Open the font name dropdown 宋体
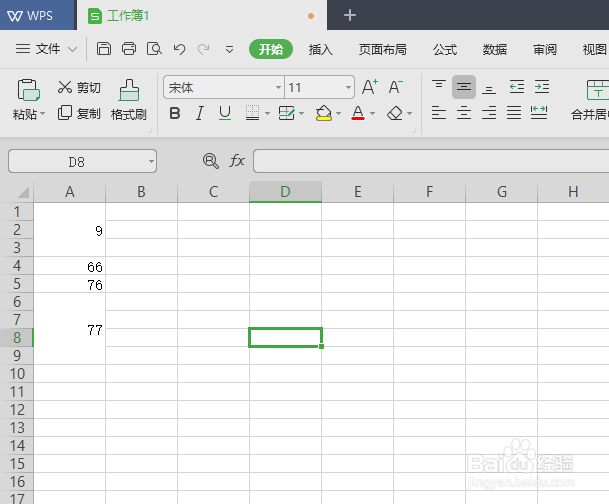The height and width of the screenshot is (504, 609). coord(278,87)
